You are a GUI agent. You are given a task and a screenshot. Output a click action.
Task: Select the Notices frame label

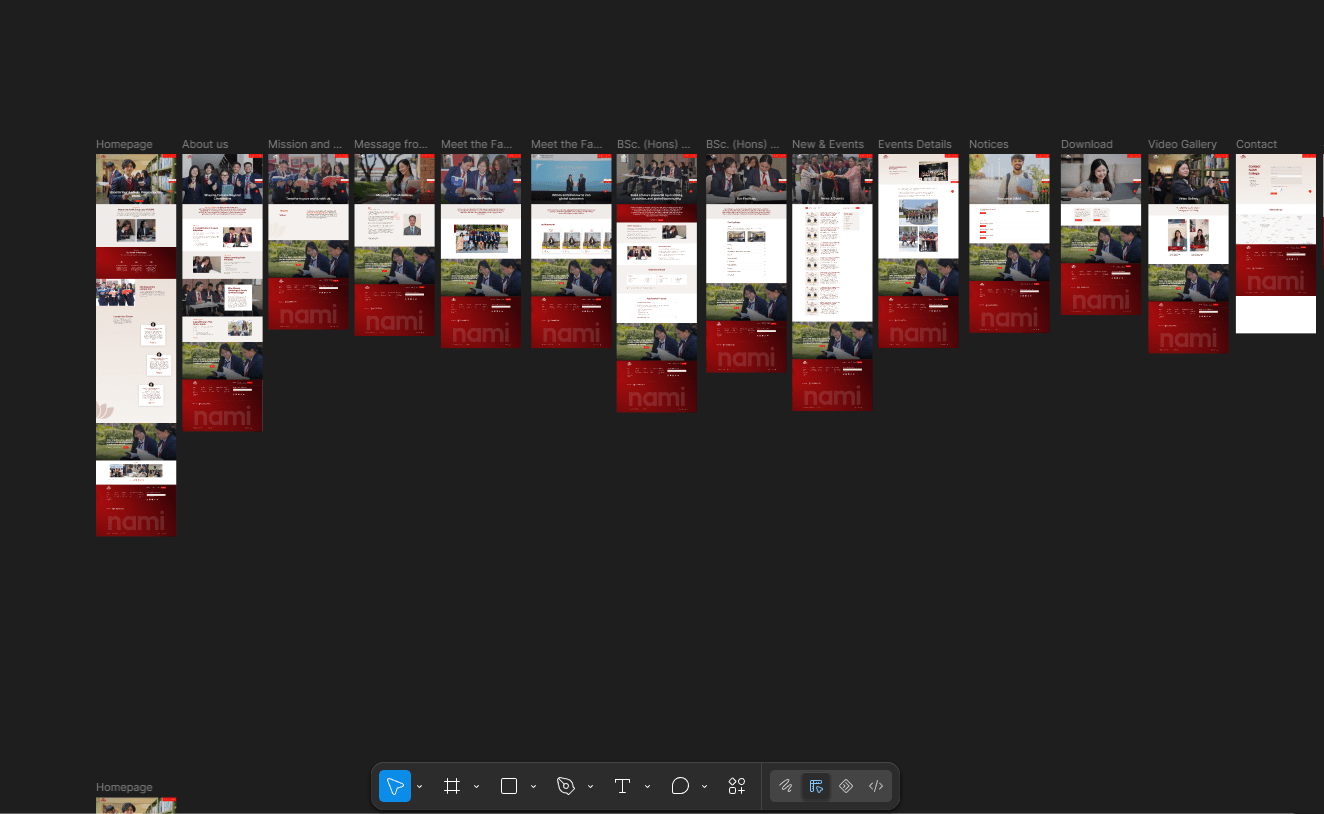[989, 144]
